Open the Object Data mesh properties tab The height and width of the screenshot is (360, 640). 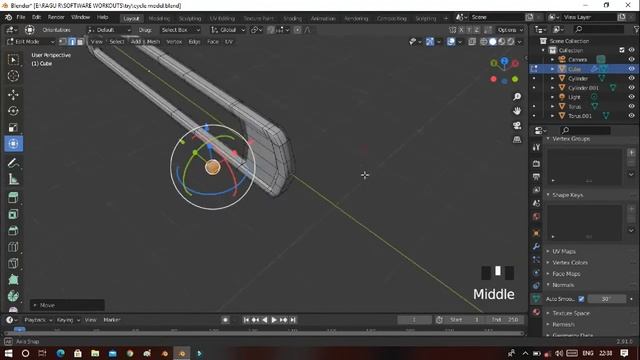click(536, 299)
